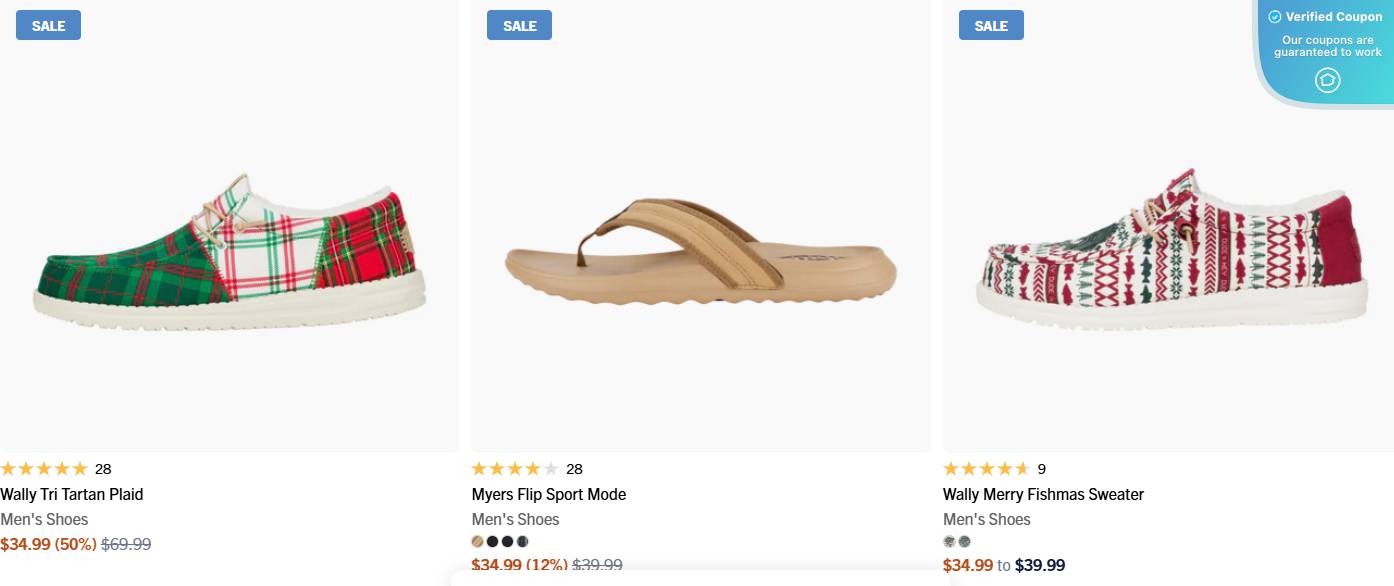Click the Verified Coupon checkmark badge icon

[x=1275, y=16]
